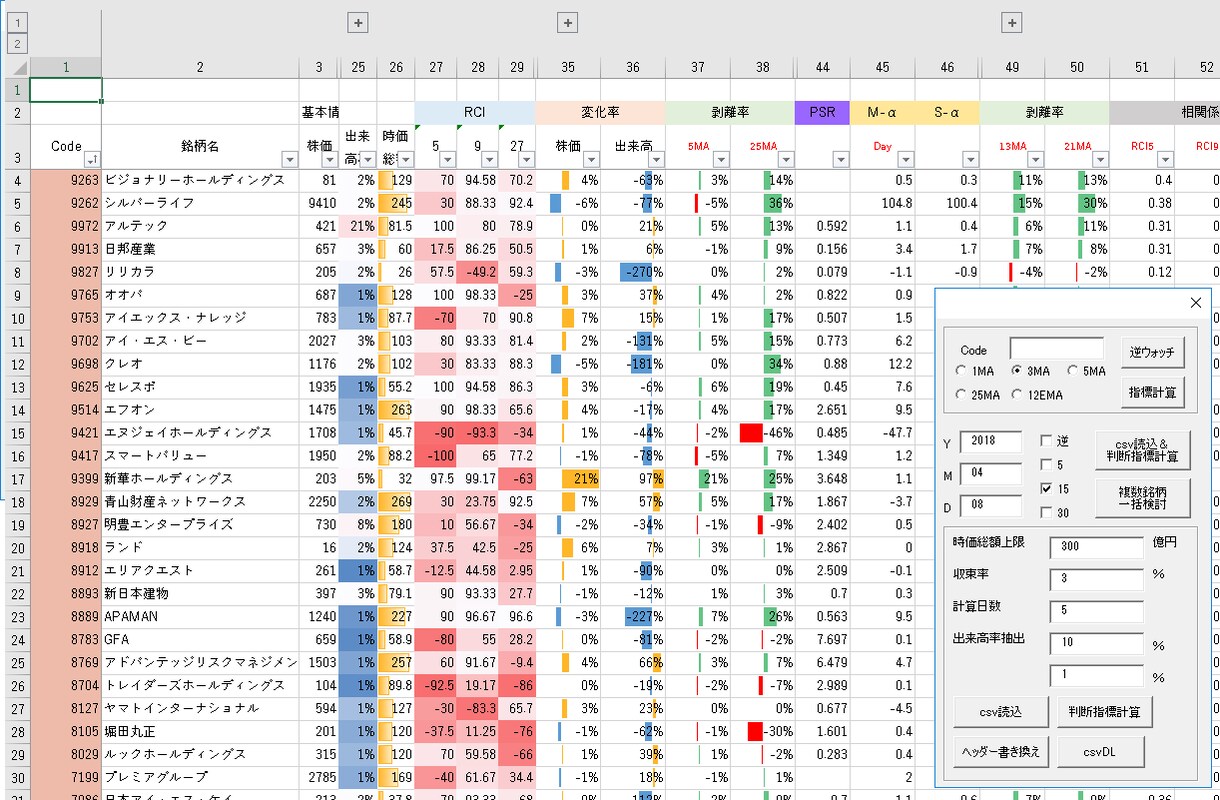The width and height of the screenshot is (1220, 800).
Task: Expand the column group above column 25
Action: tap(359, 23)
